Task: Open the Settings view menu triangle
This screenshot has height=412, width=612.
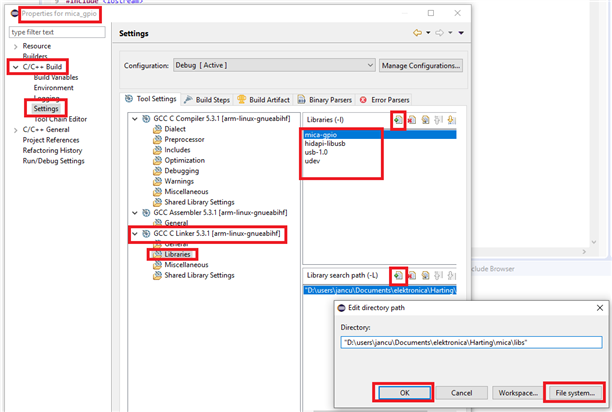Action: pyautogui.click(x=461, y=33)
